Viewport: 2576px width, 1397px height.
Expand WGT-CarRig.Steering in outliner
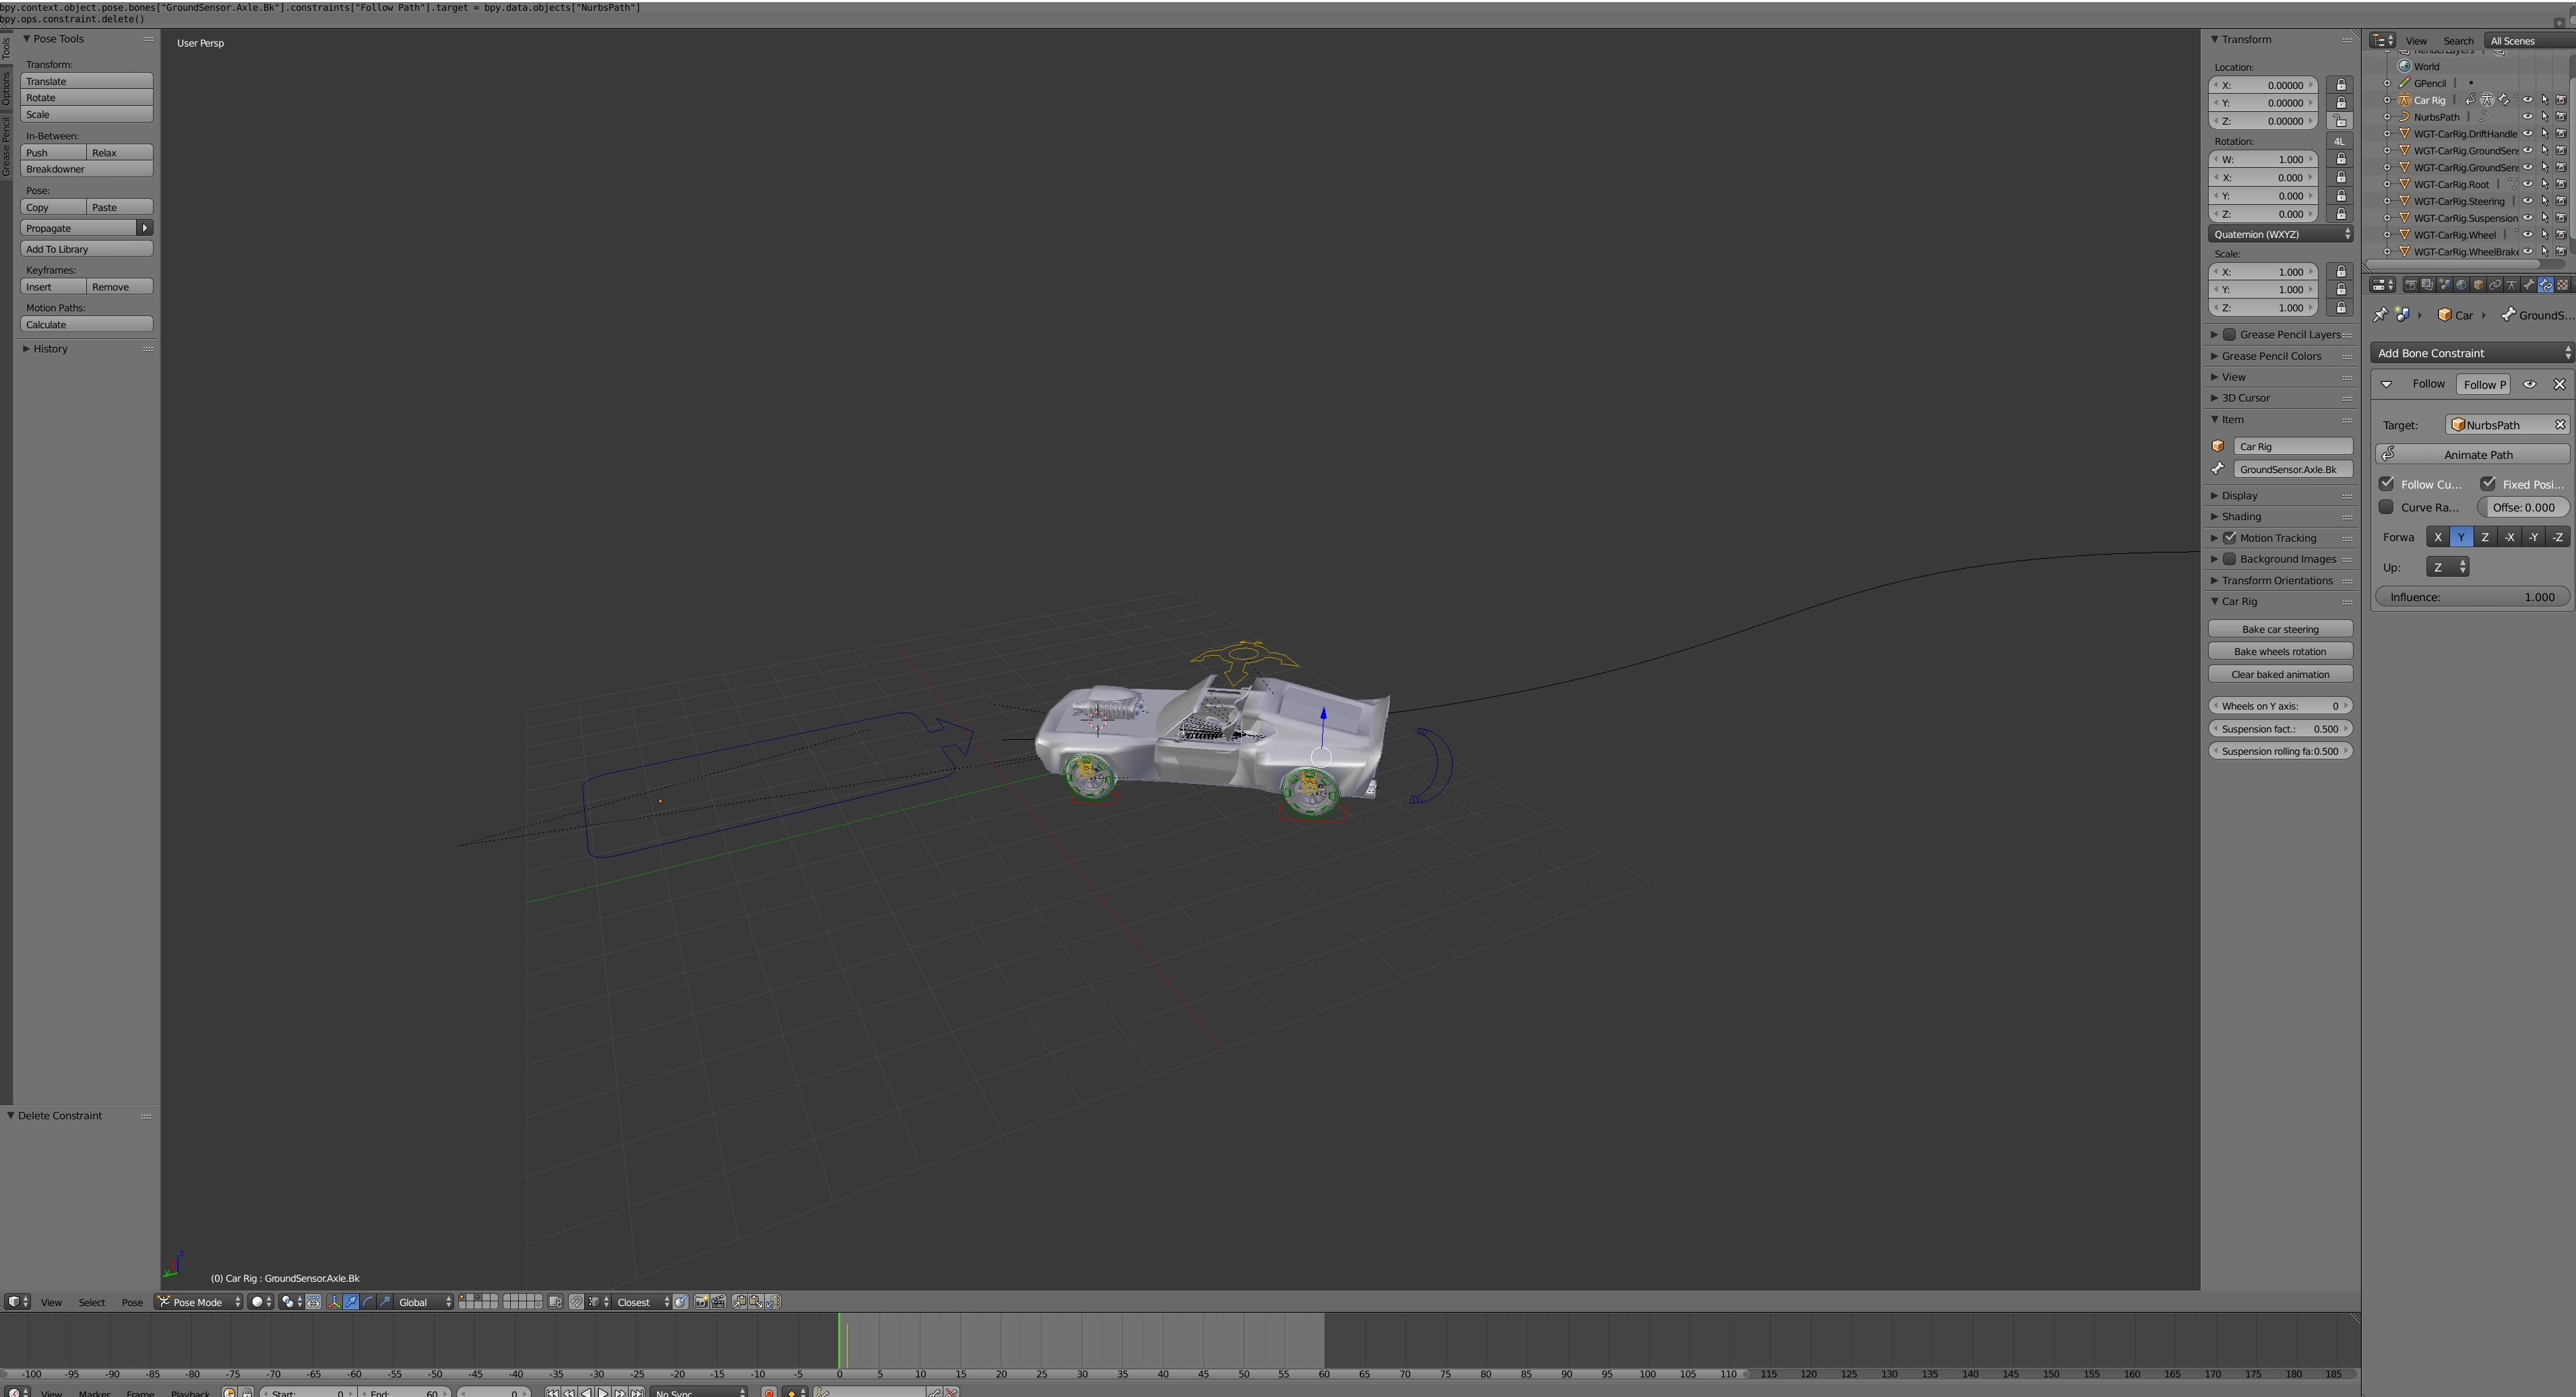coord(2387,201)
